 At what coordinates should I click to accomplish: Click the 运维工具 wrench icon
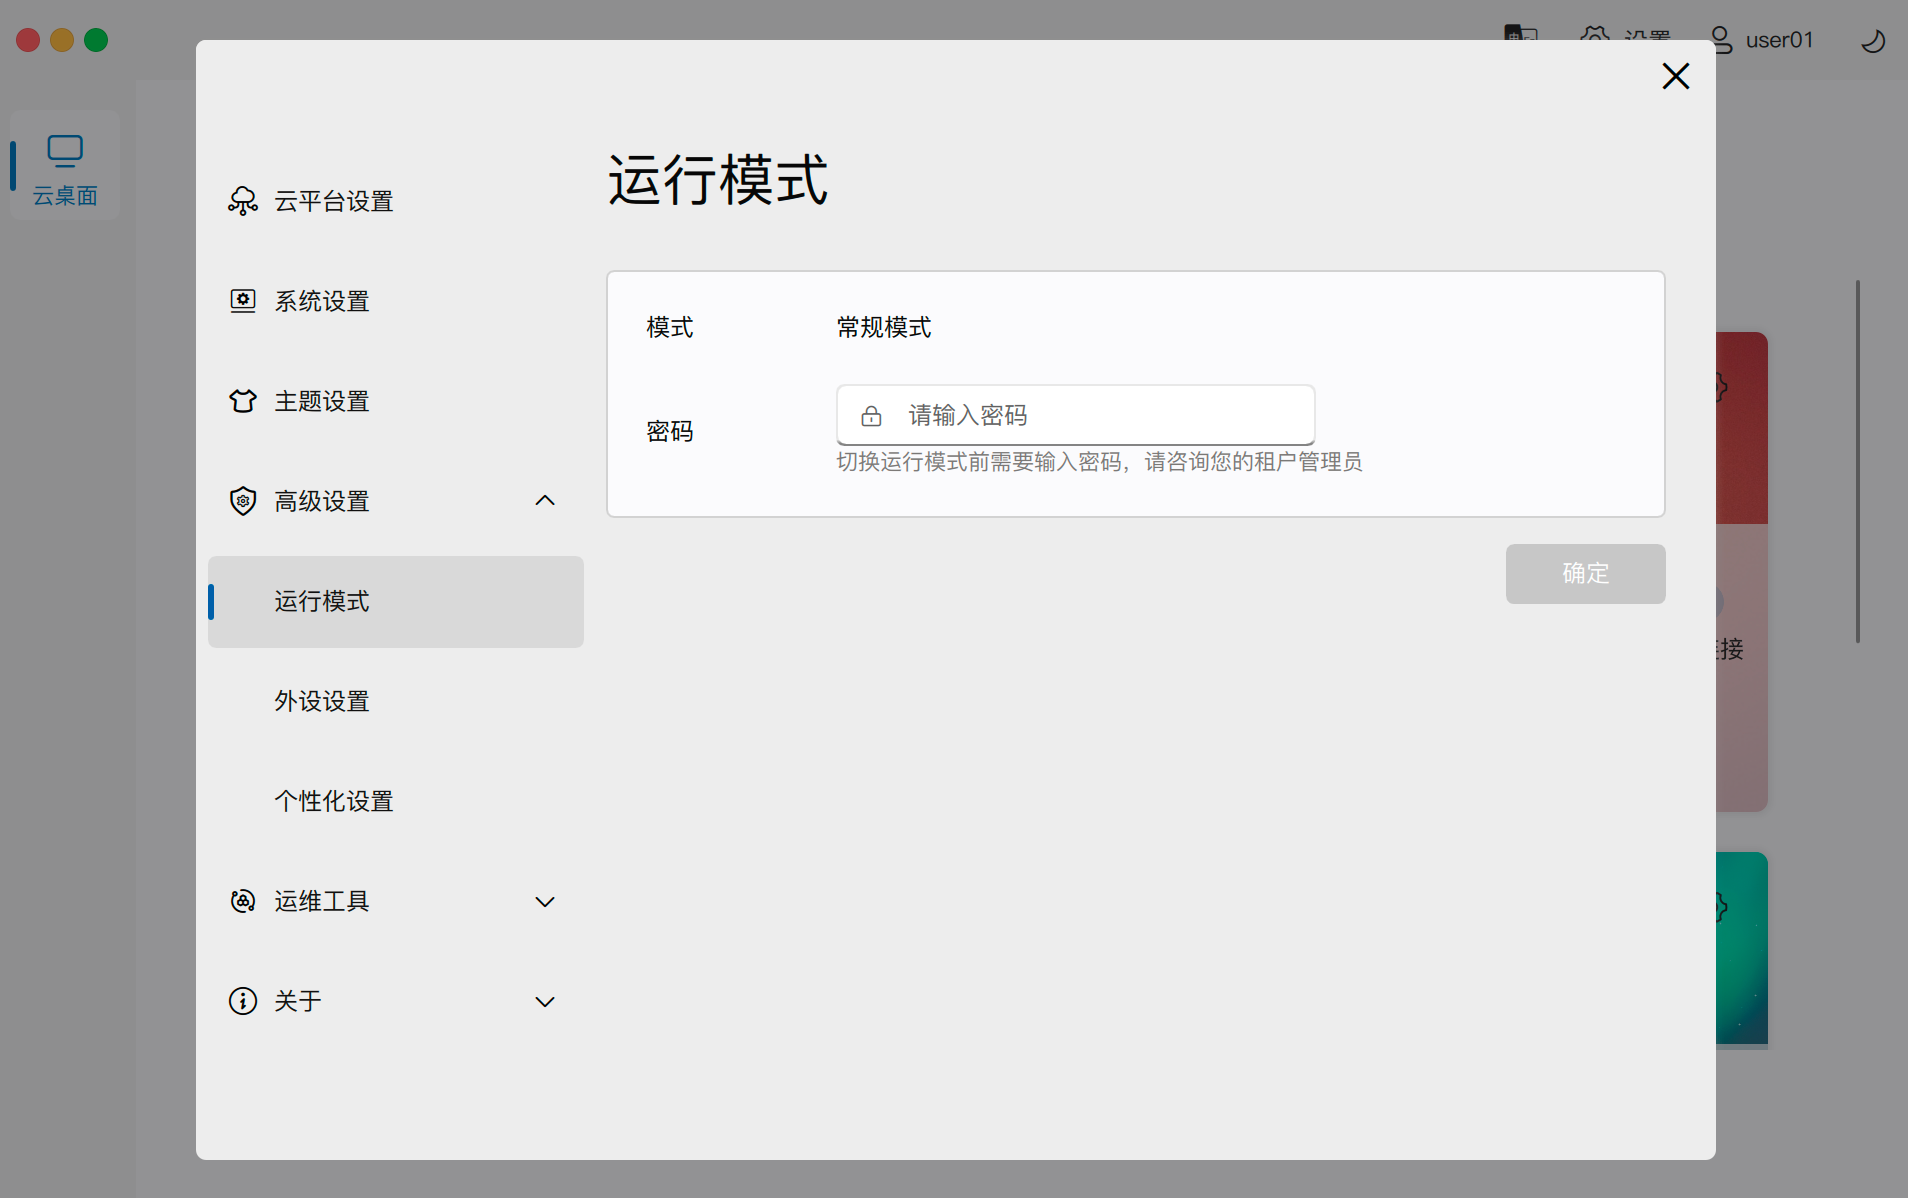pos(243,901)
